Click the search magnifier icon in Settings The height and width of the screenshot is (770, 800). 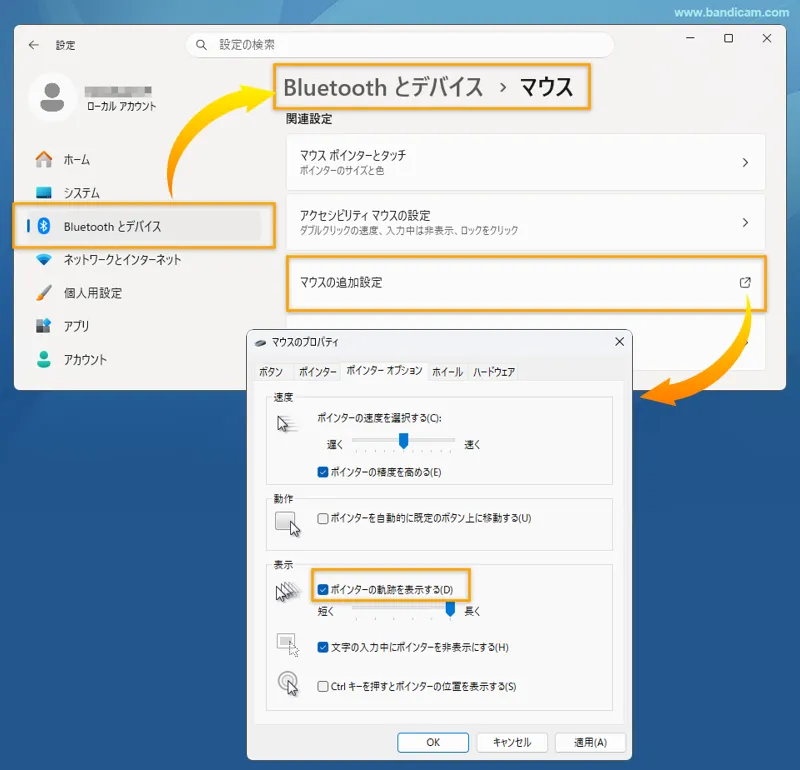click(x=202, y=45)
